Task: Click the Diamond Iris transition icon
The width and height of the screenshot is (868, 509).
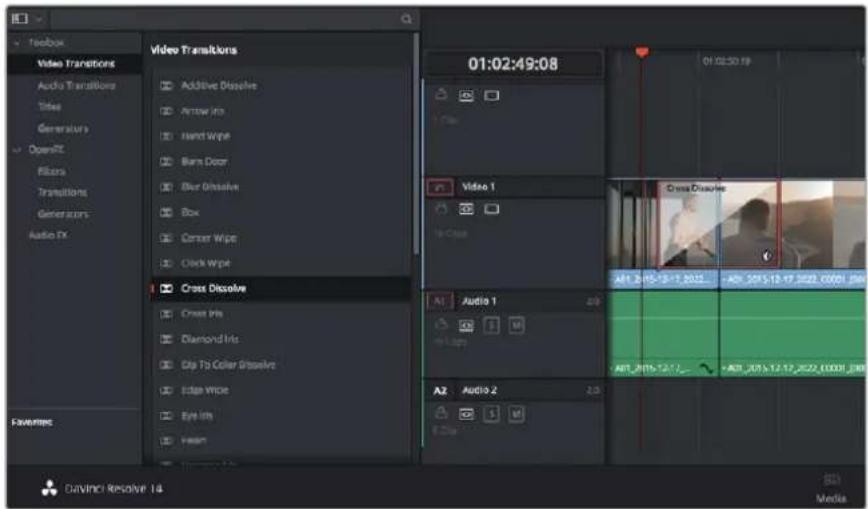Action: click(x=166, y=339)
